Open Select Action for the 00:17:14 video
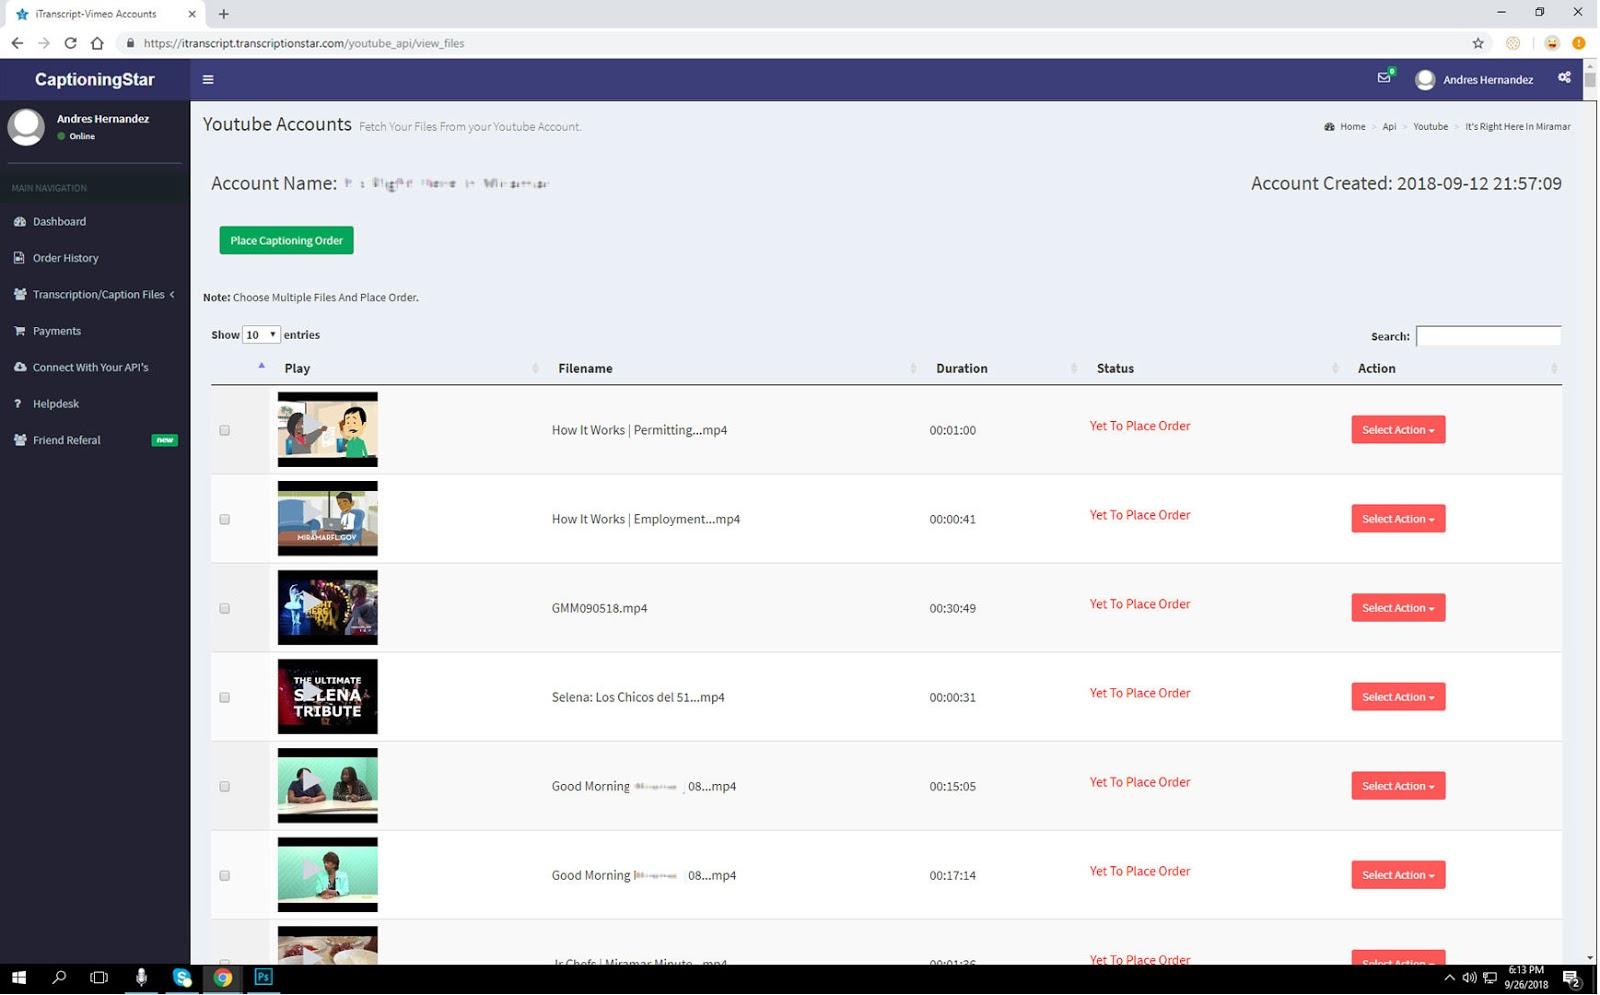 pos(1399,875)
